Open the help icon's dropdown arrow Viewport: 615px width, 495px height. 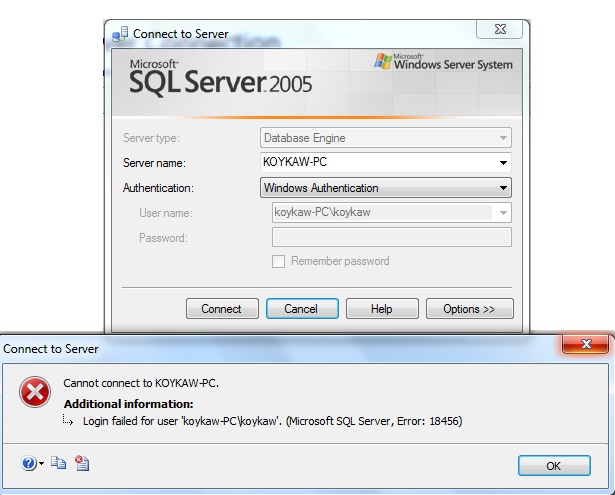tap(42, 464)
